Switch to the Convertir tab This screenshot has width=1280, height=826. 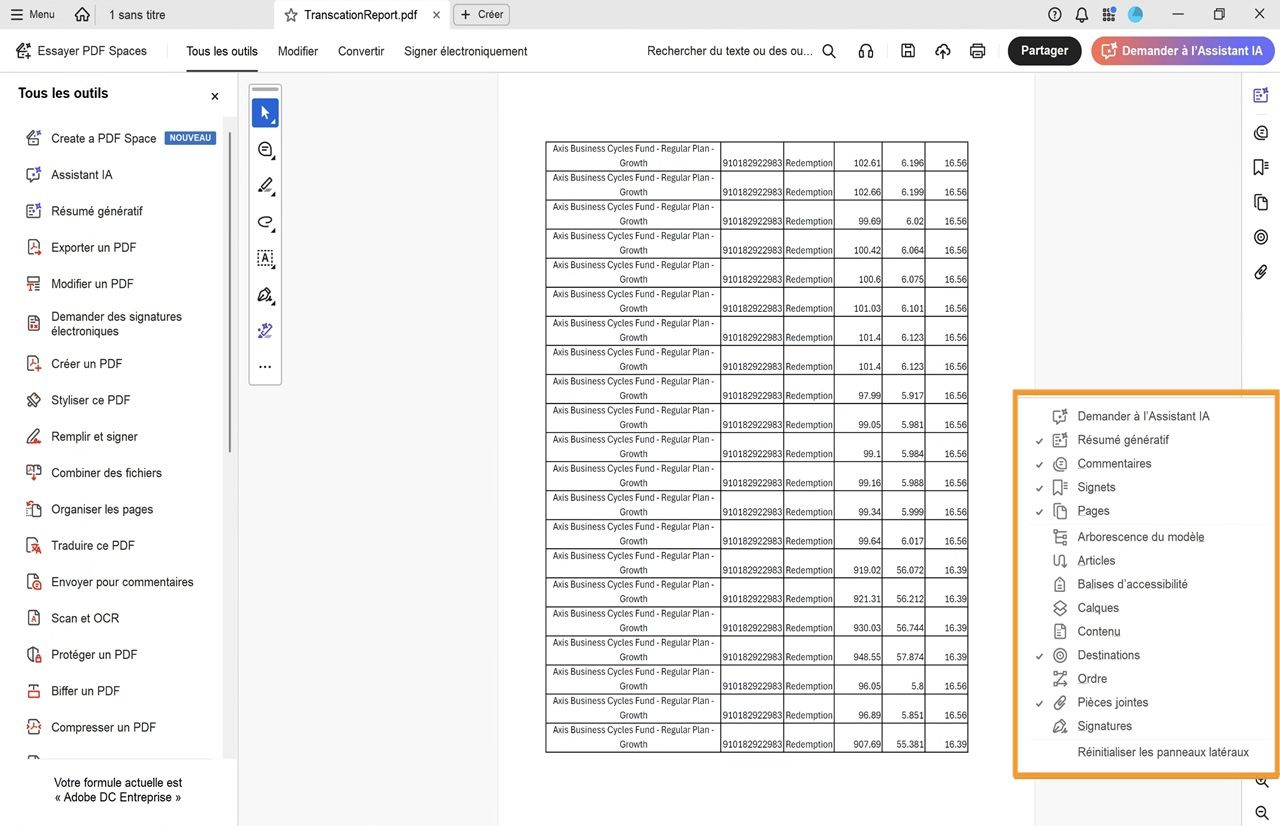coord(360,51)
